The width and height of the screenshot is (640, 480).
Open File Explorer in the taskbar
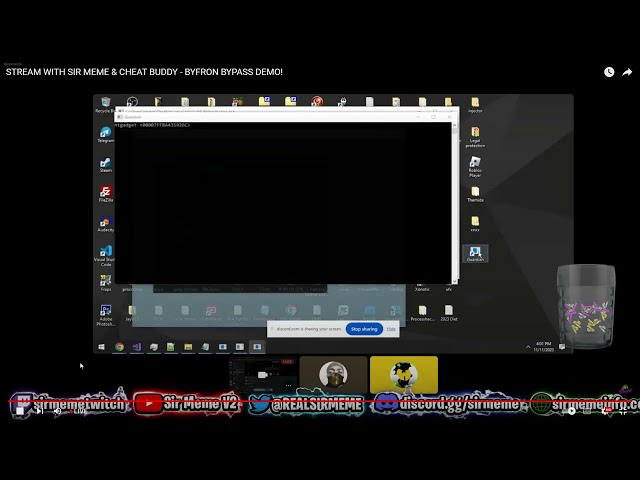click(188, 347)
